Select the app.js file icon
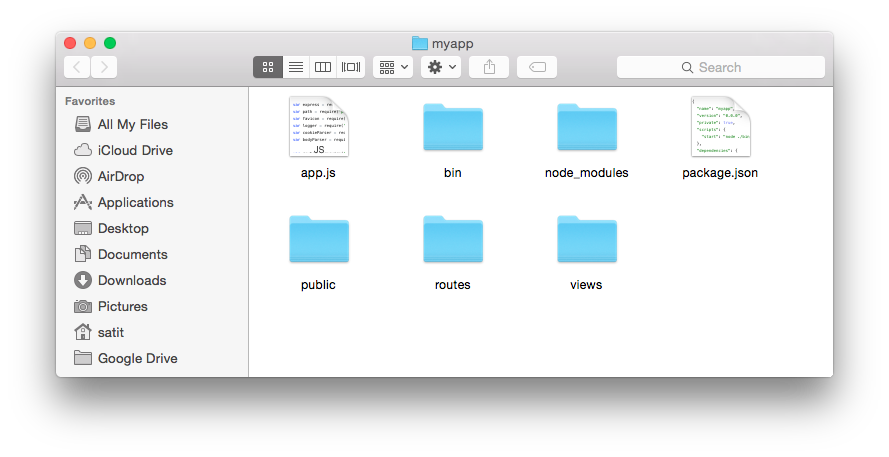Screen dimensions: 889x457 pos(319,126)
